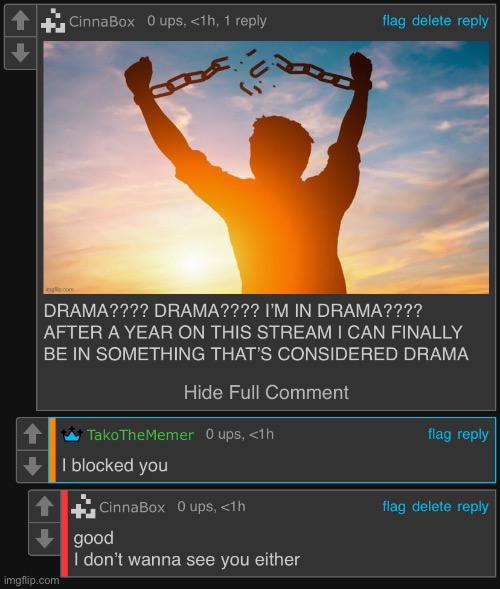Click CinnaBox's avatar icon on bottom reply
500x589 pixels.
(x=83, y=506)
